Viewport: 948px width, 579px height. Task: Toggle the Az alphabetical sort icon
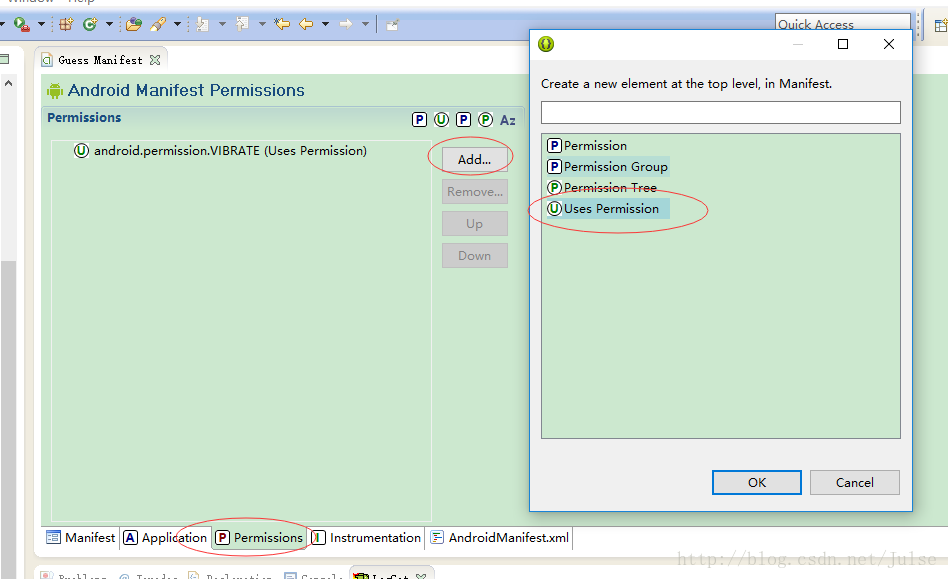(508, 120)
